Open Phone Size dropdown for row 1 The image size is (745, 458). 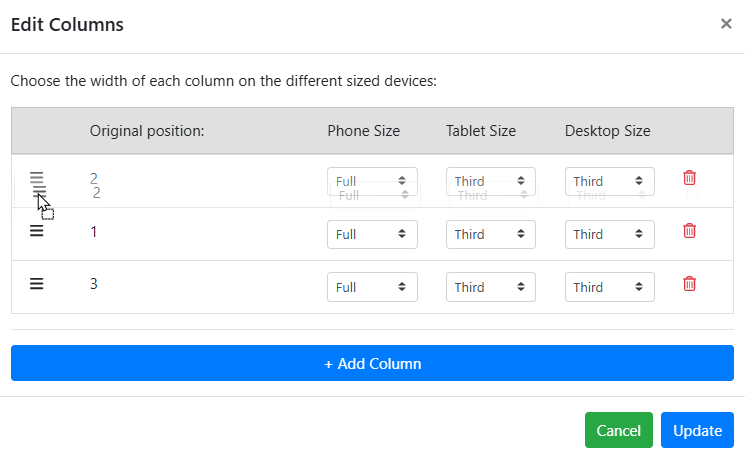click(x=372, y=234)
